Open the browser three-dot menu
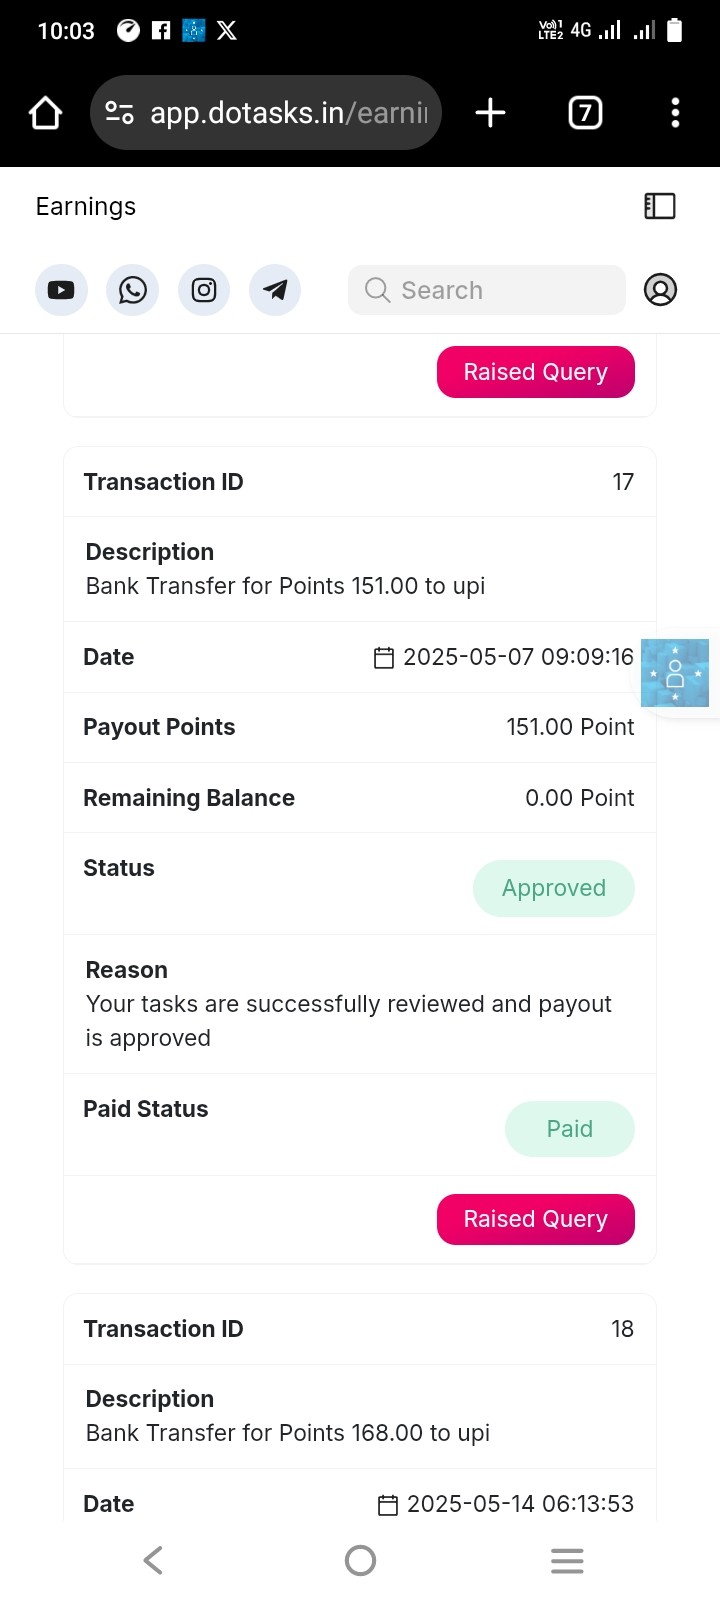The height and width of the screenshot is (1600, 720). pyautogui.click(x=676, y=113)
